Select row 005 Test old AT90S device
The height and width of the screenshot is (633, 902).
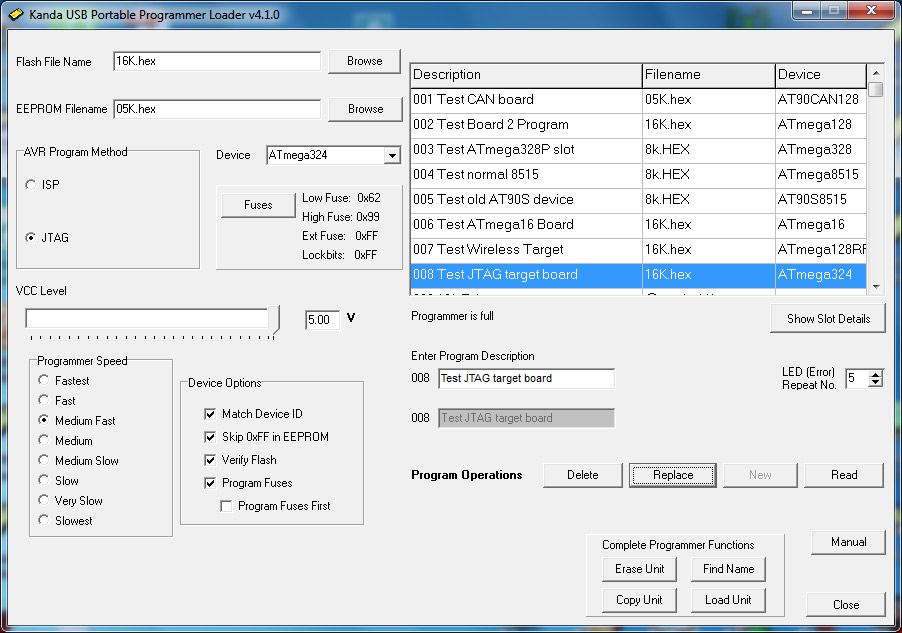tap(639, 200)
